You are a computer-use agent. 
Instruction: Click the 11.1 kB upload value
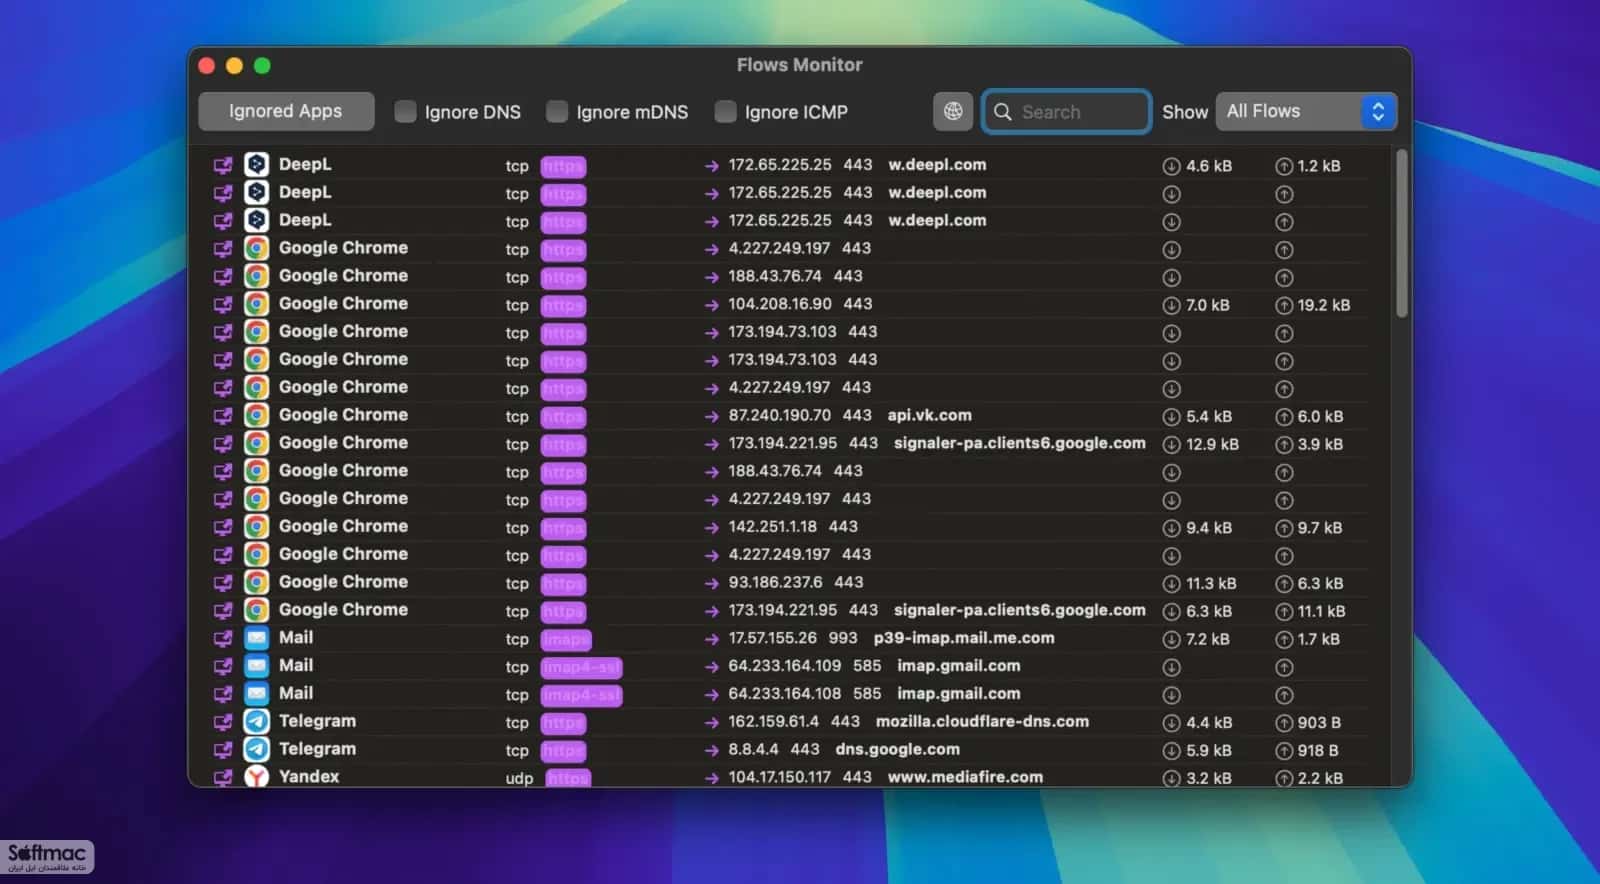point(1321,611)
